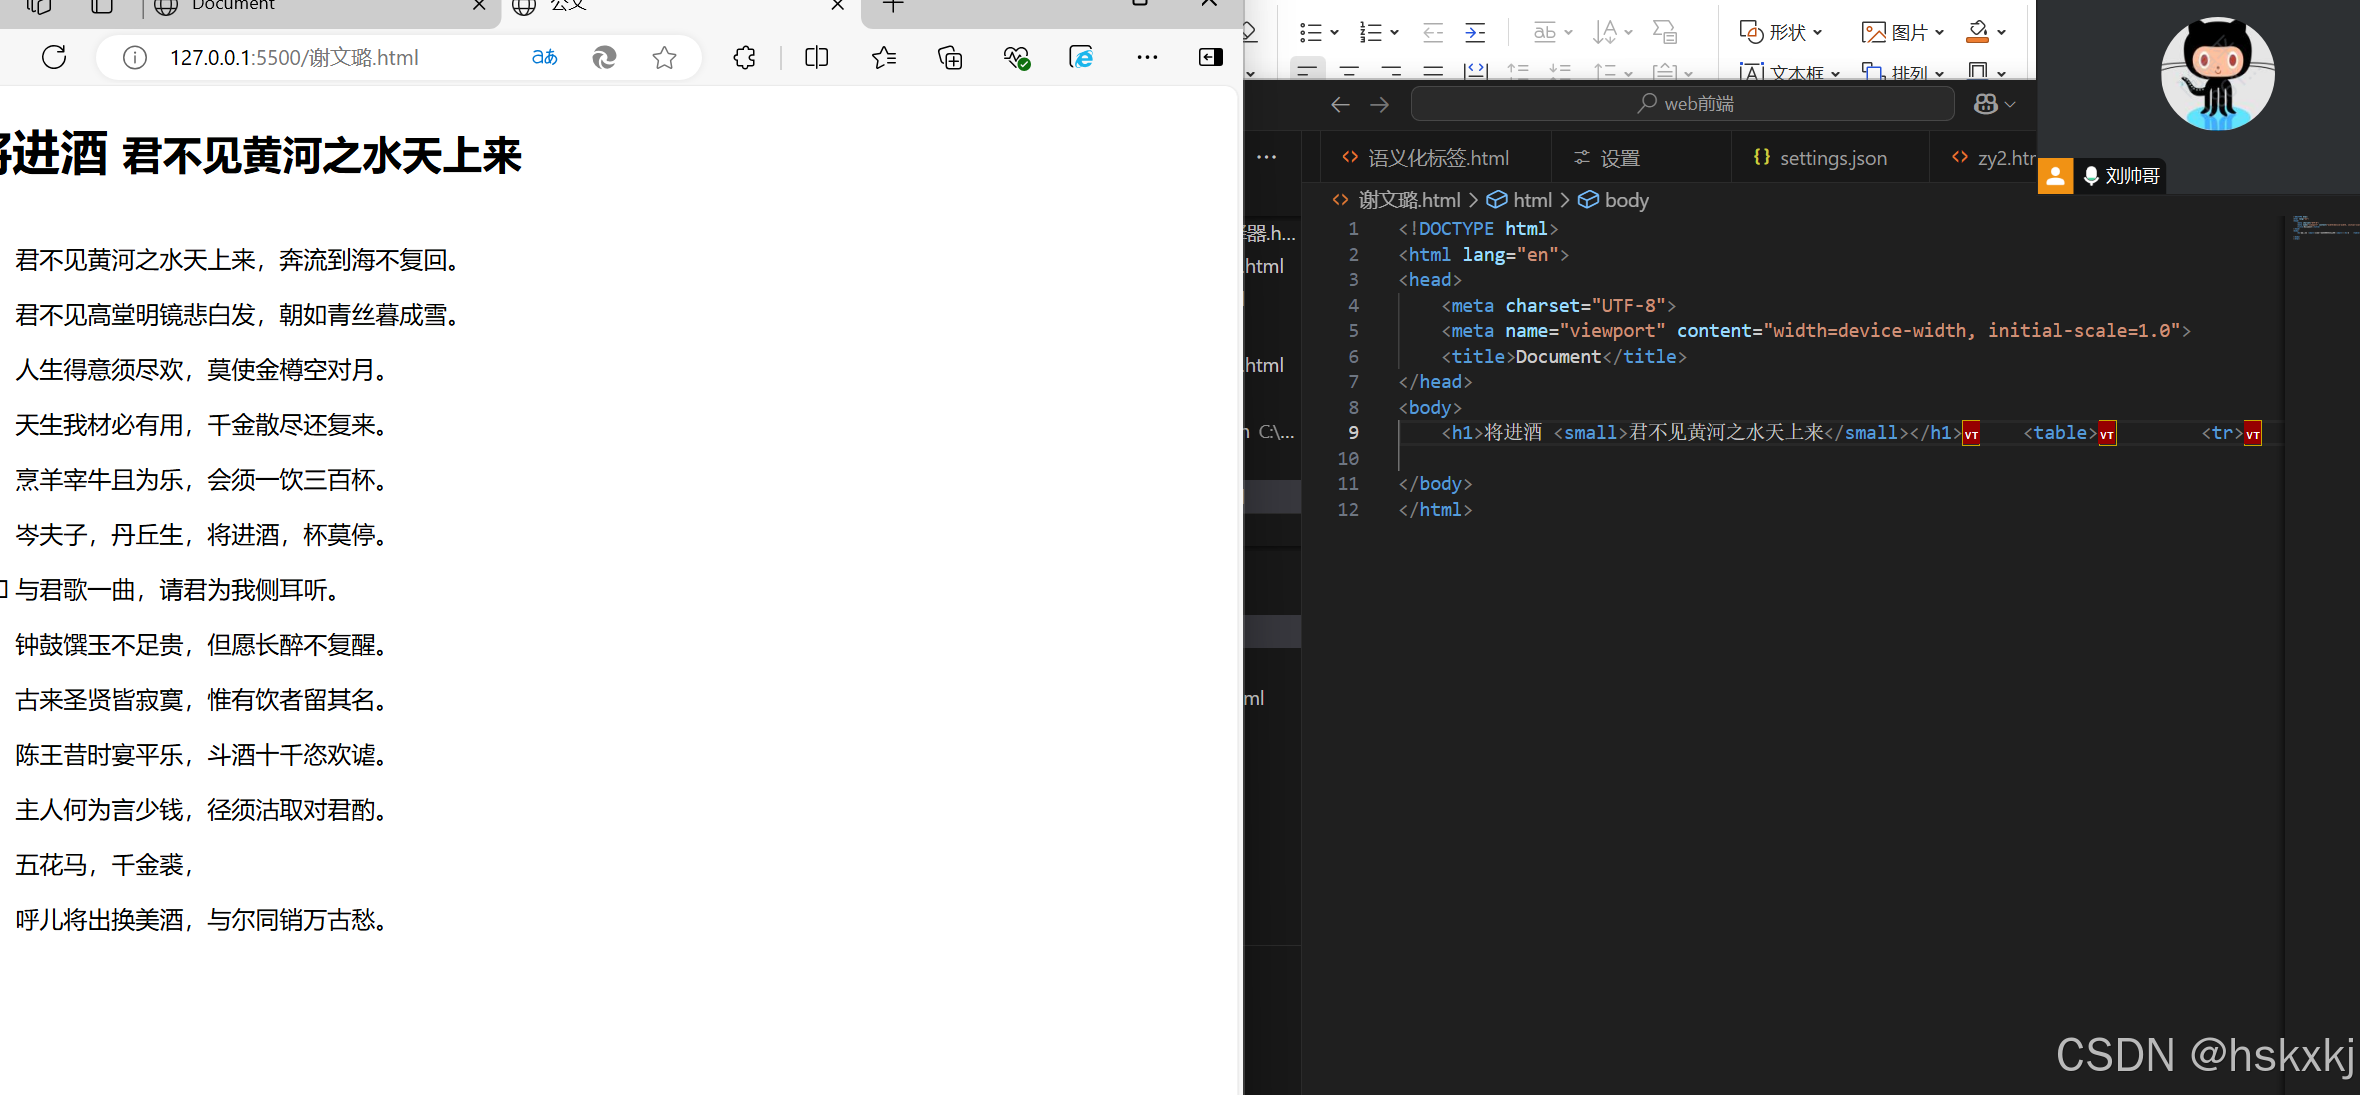The width and height of the screenshot is (2360, 1095).
Task: Open Edge translate page icon
Action: (x=544, y=57)
